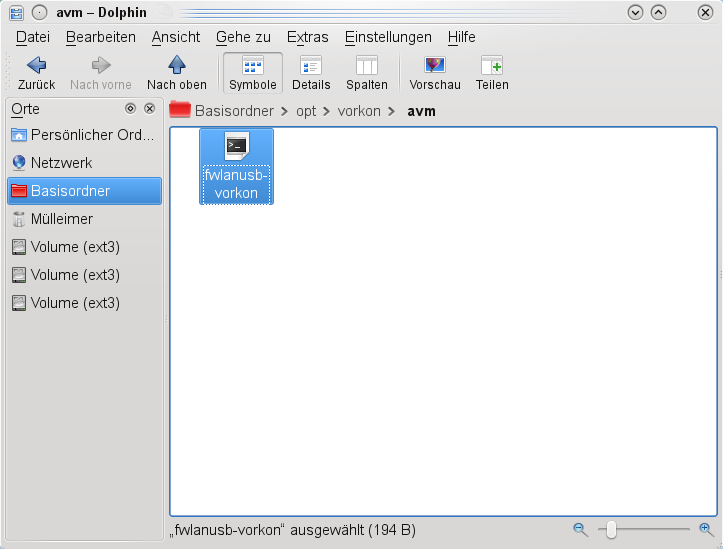Click the status bar selection text

(x=293, y=530)
